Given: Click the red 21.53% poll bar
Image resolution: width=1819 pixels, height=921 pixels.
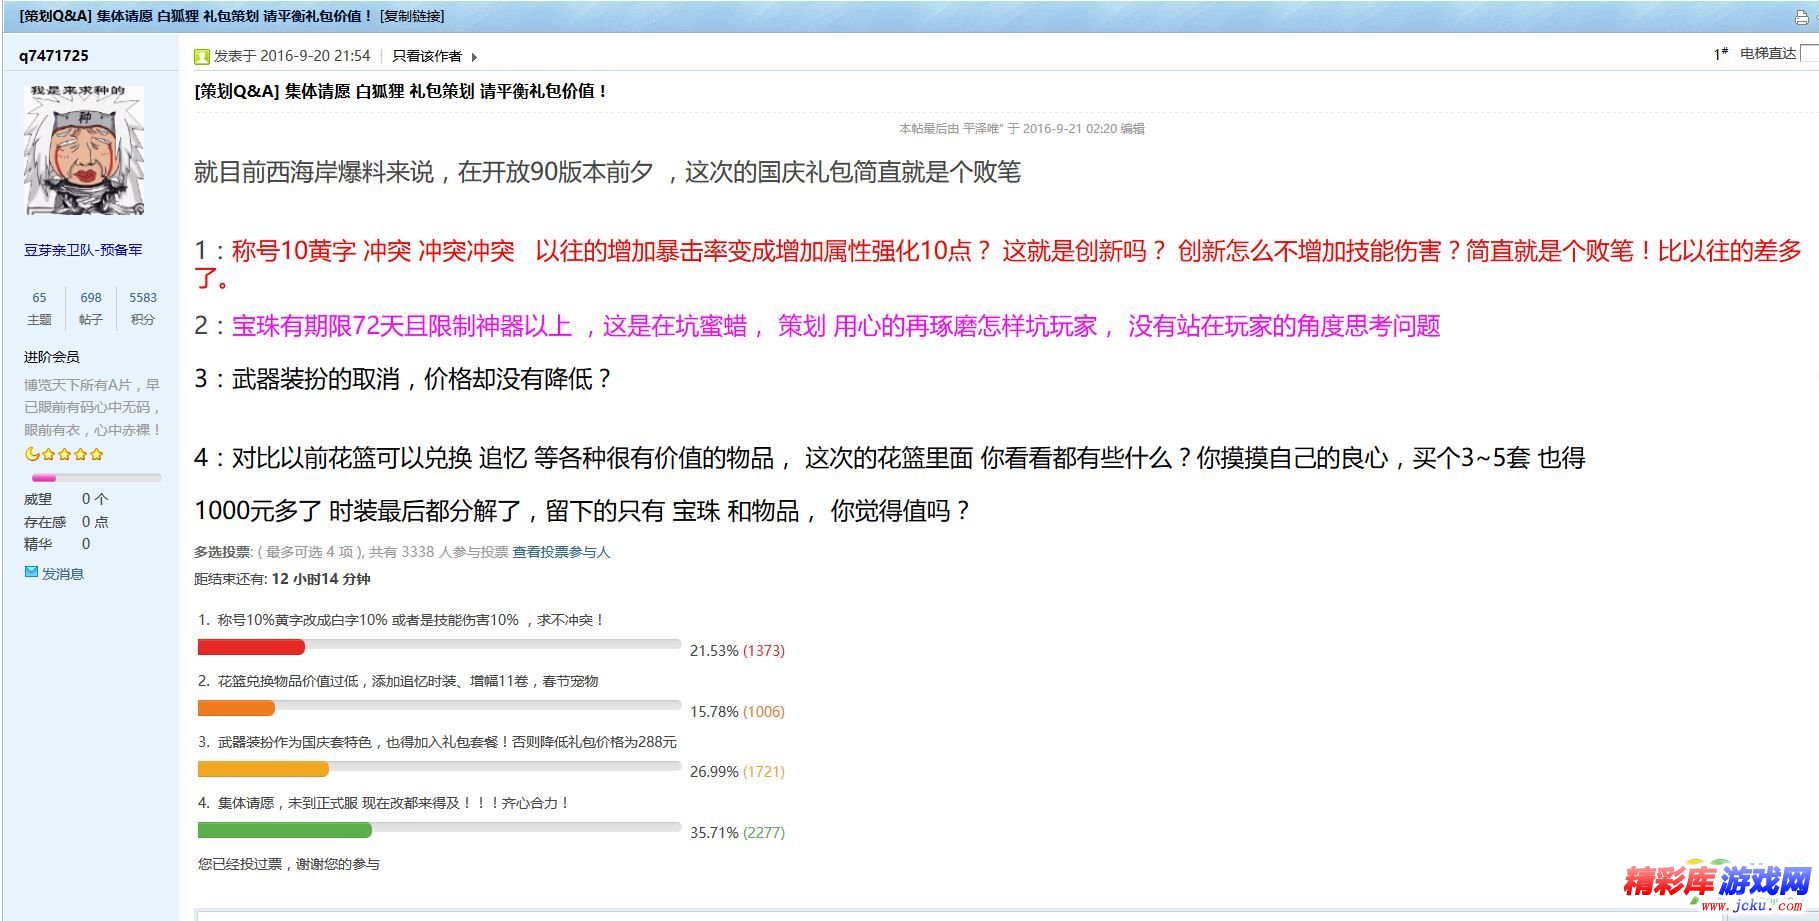Looking at the screenshot, I should (251, 648).
